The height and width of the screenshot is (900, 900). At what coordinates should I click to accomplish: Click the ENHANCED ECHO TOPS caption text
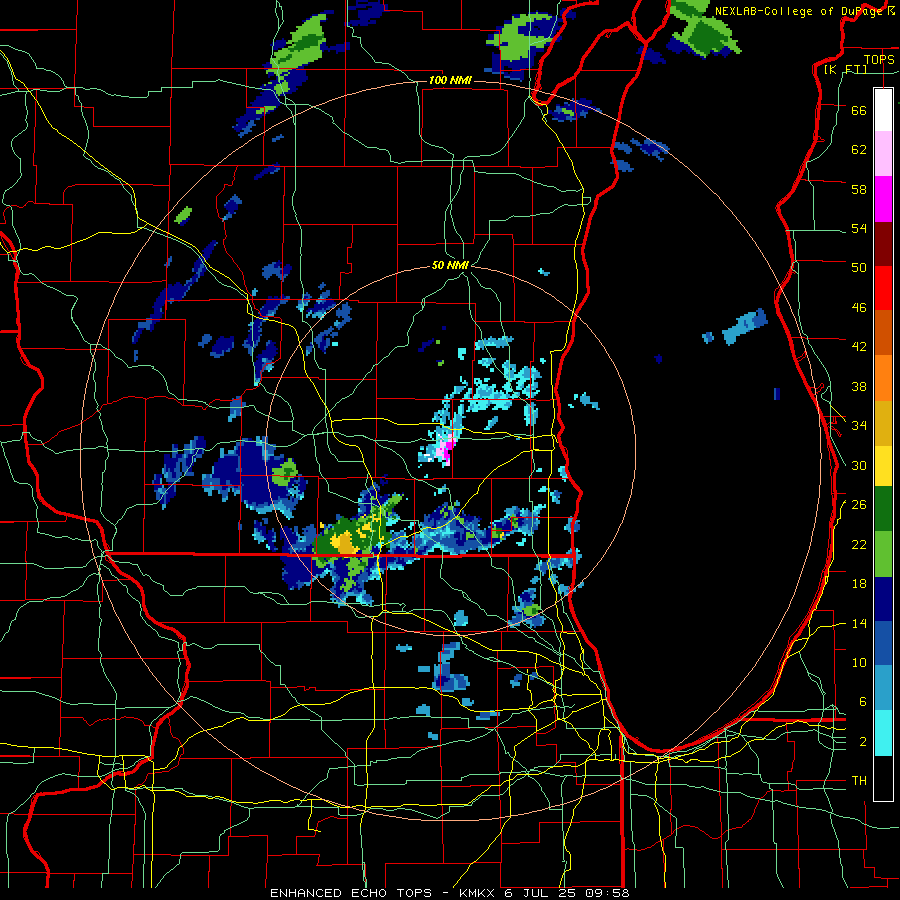[351, 893]
